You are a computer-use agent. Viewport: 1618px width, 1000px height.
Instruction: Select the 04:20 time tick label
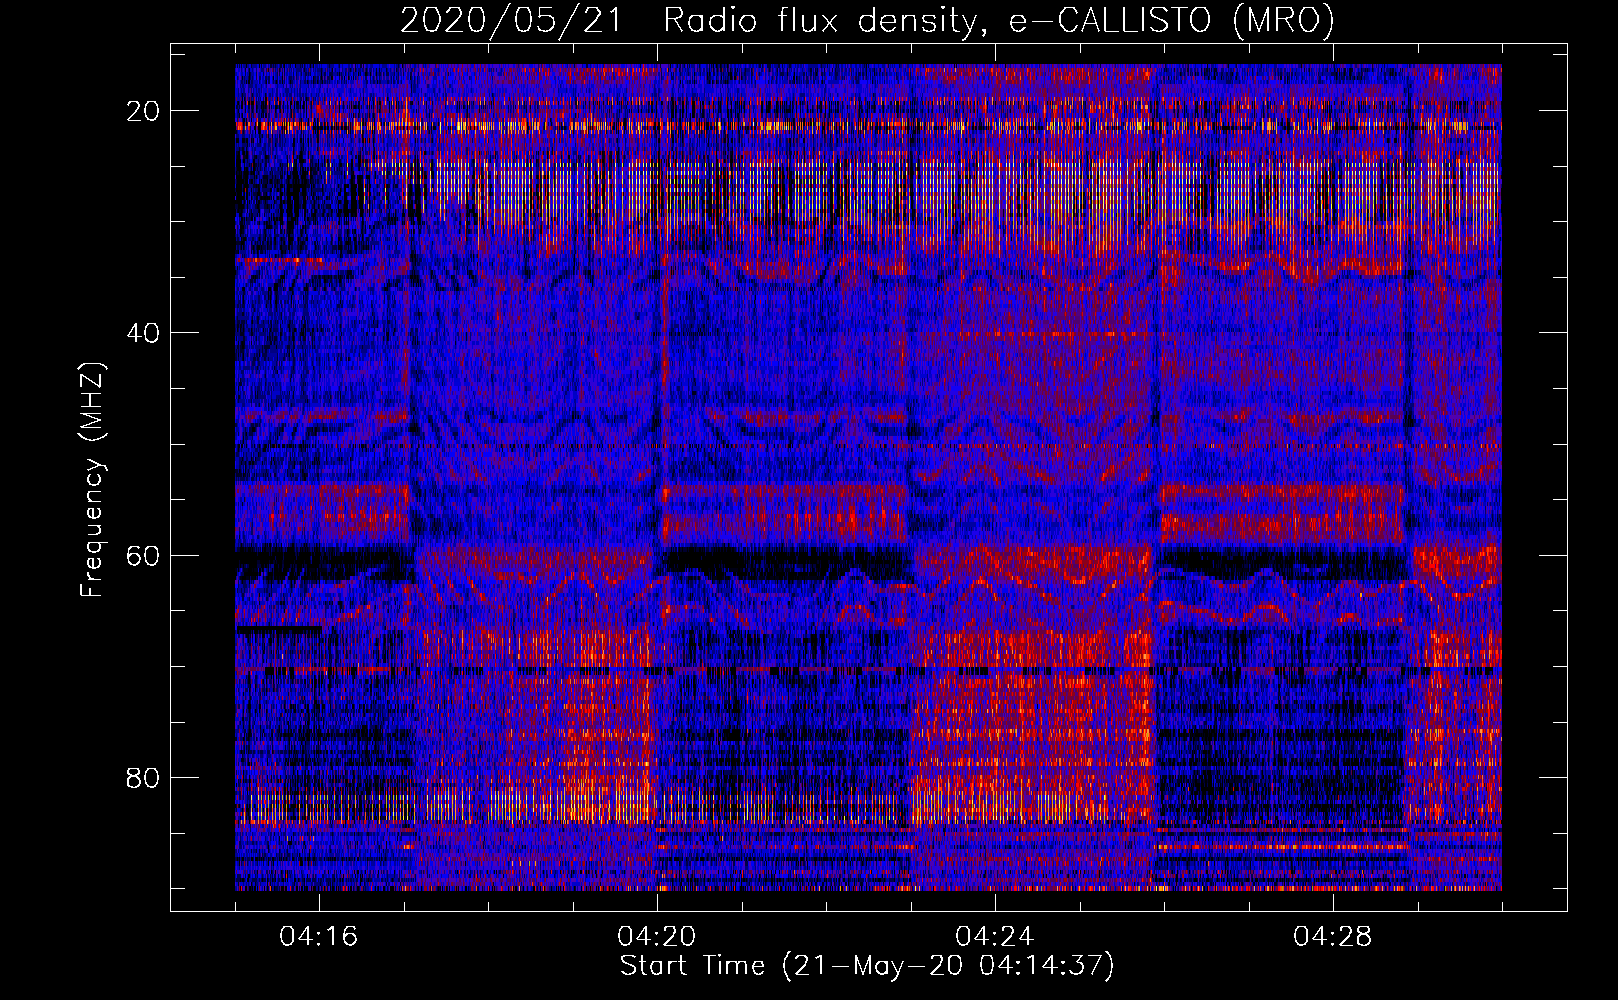[x=657, y=937]
